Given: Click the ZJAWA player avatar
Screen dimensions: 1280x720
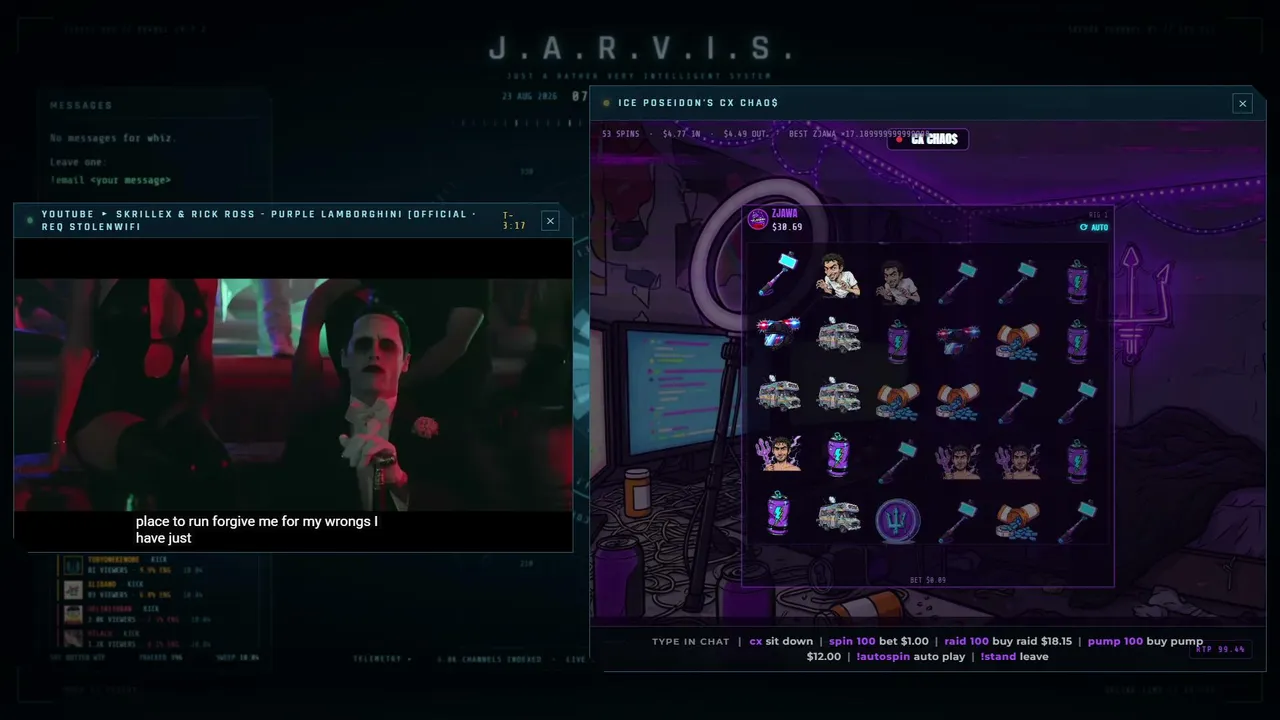Looking at the screenshot, I should tap(758, 219).
